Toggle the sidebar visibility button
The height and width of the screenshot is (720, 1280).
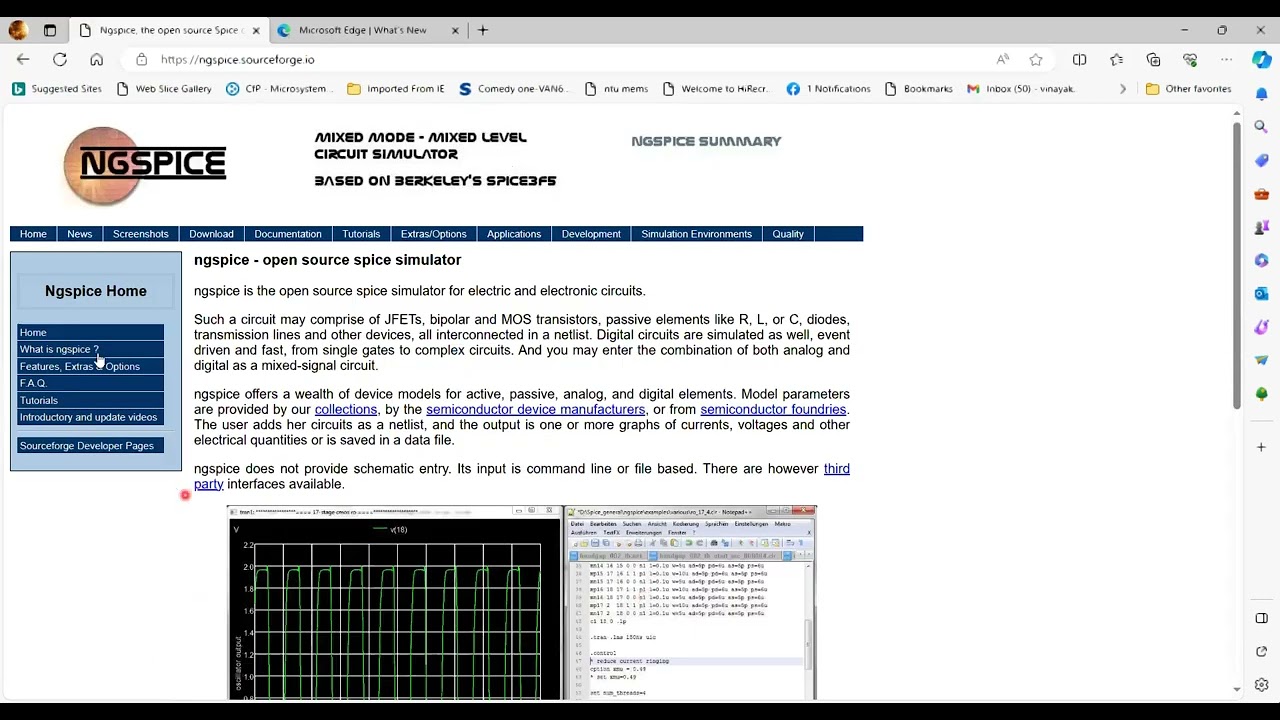pyautogui.click(x=1261, y=618)
